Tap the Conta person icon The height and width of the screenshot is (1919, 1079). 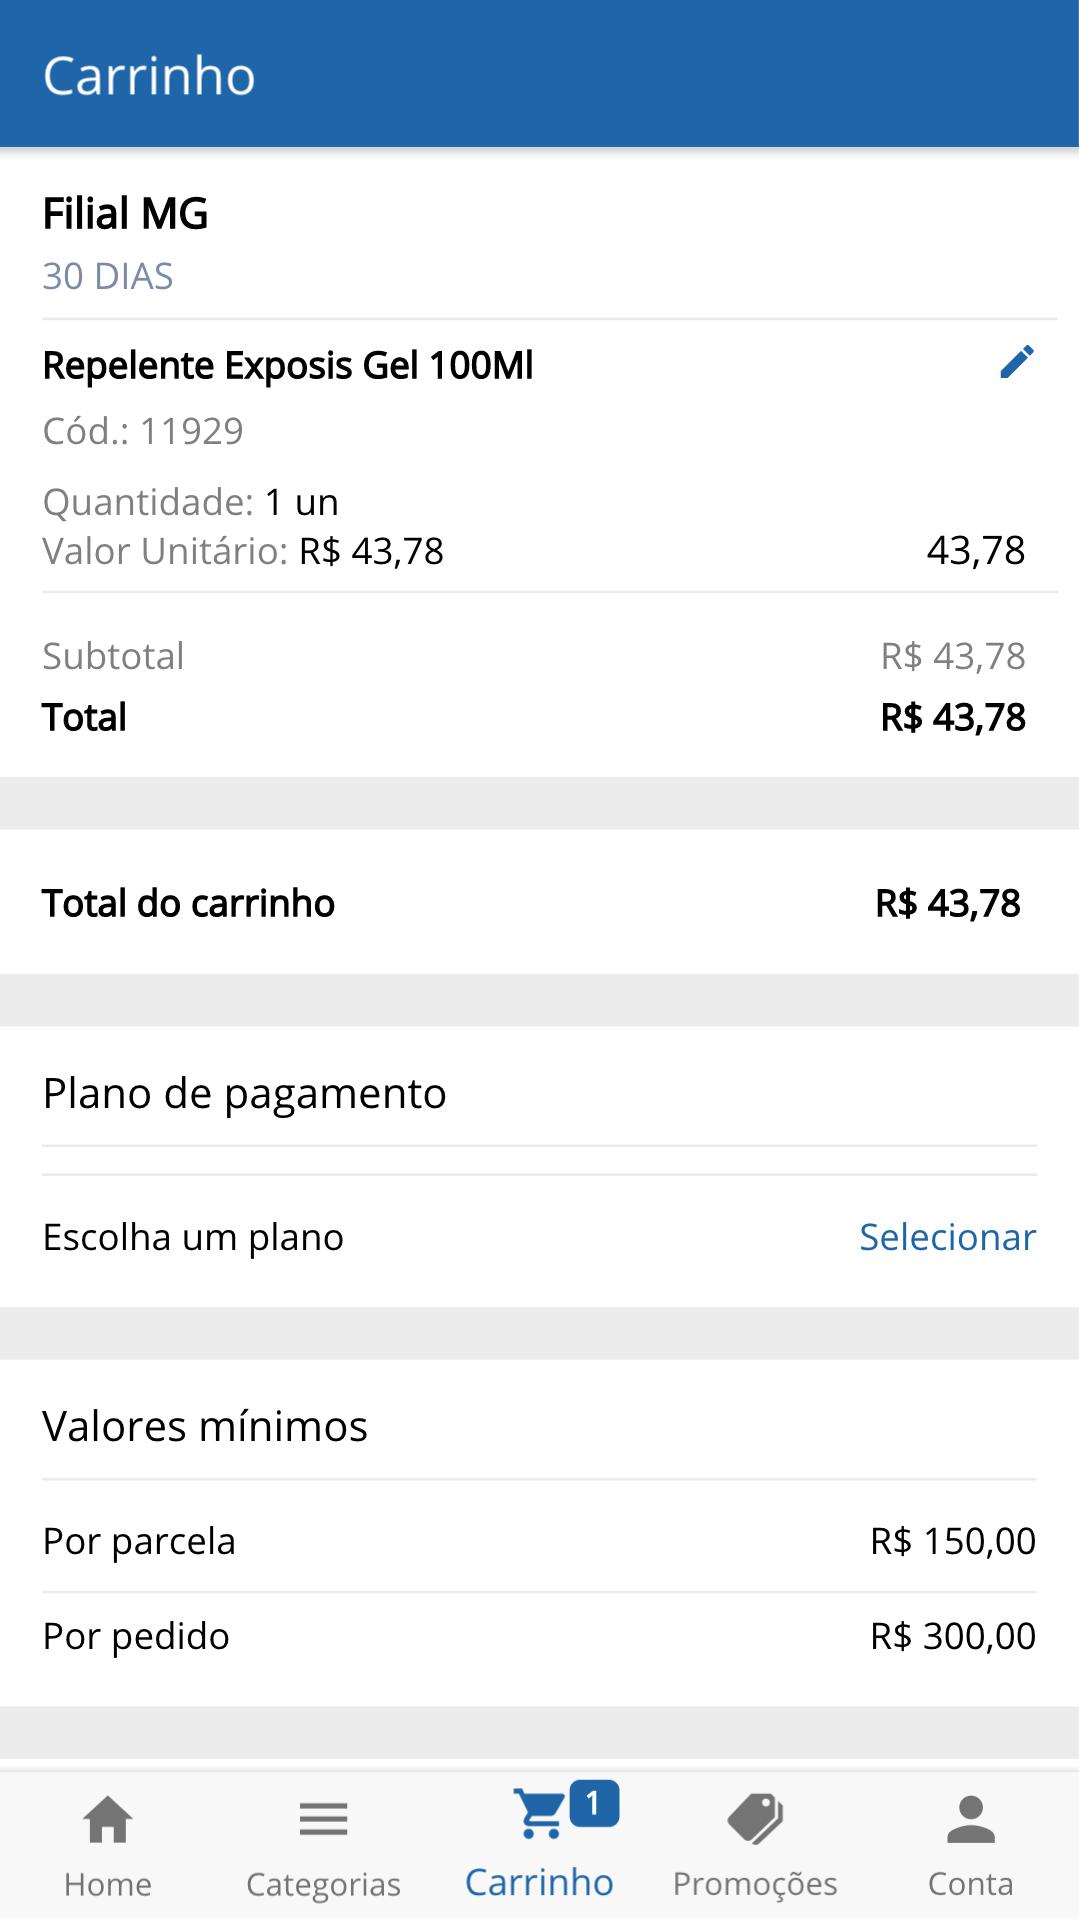971,1819
